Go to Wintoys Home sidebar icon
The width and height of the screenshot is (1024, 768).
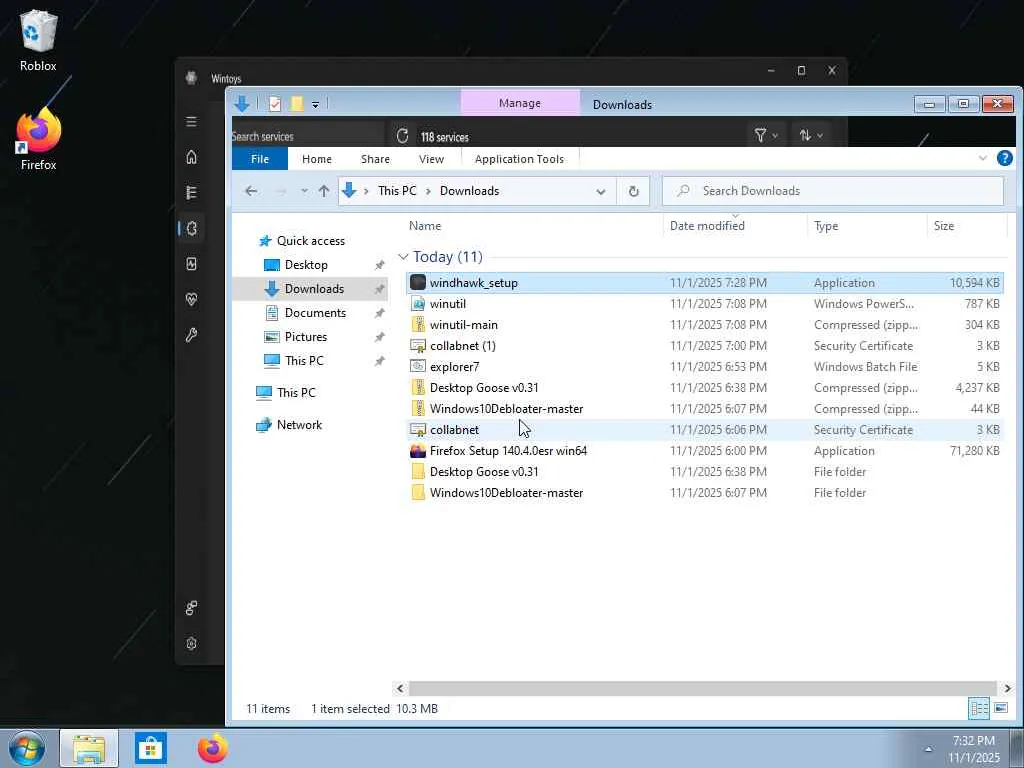[191, 157]
